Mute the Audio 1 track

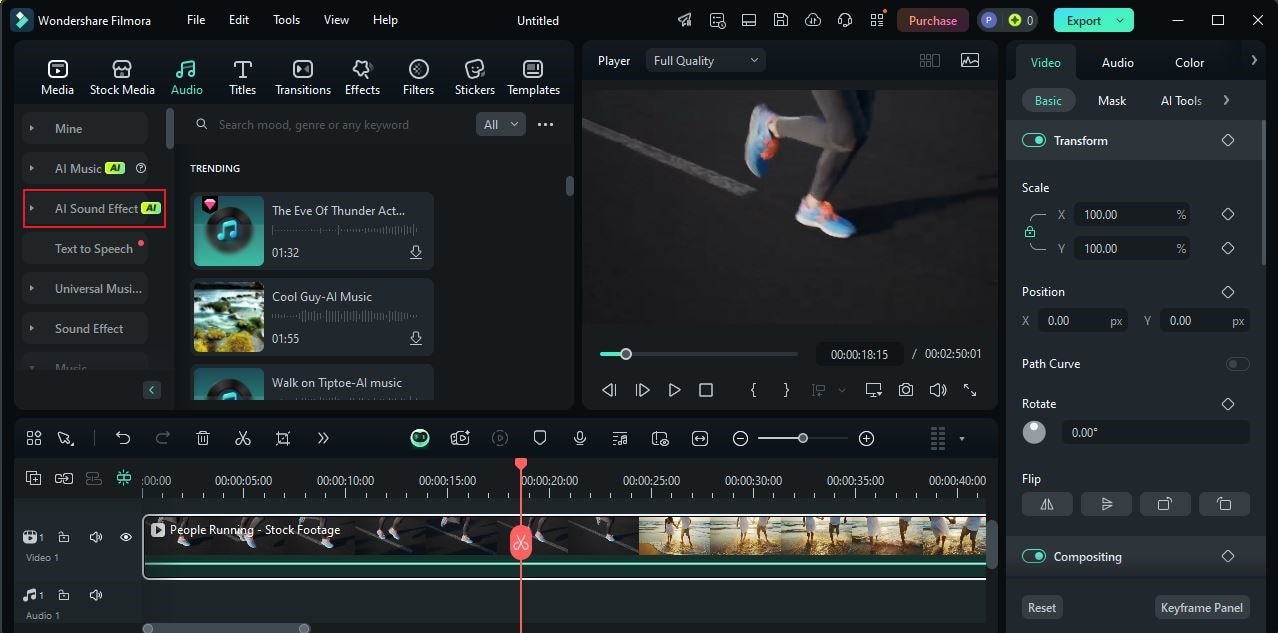pos(95,595)
